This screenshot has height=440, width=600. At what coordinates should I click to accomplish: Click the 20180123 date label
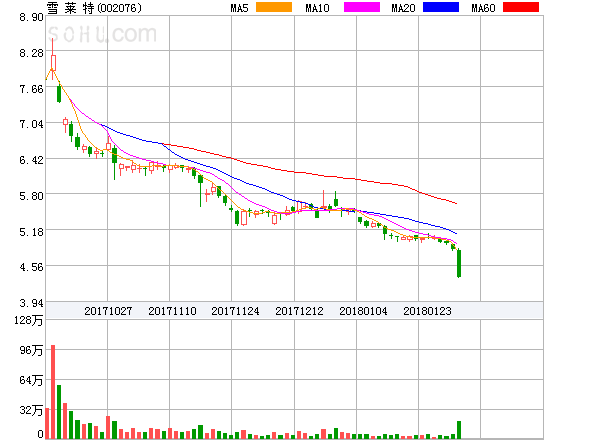tap(427, 311)
